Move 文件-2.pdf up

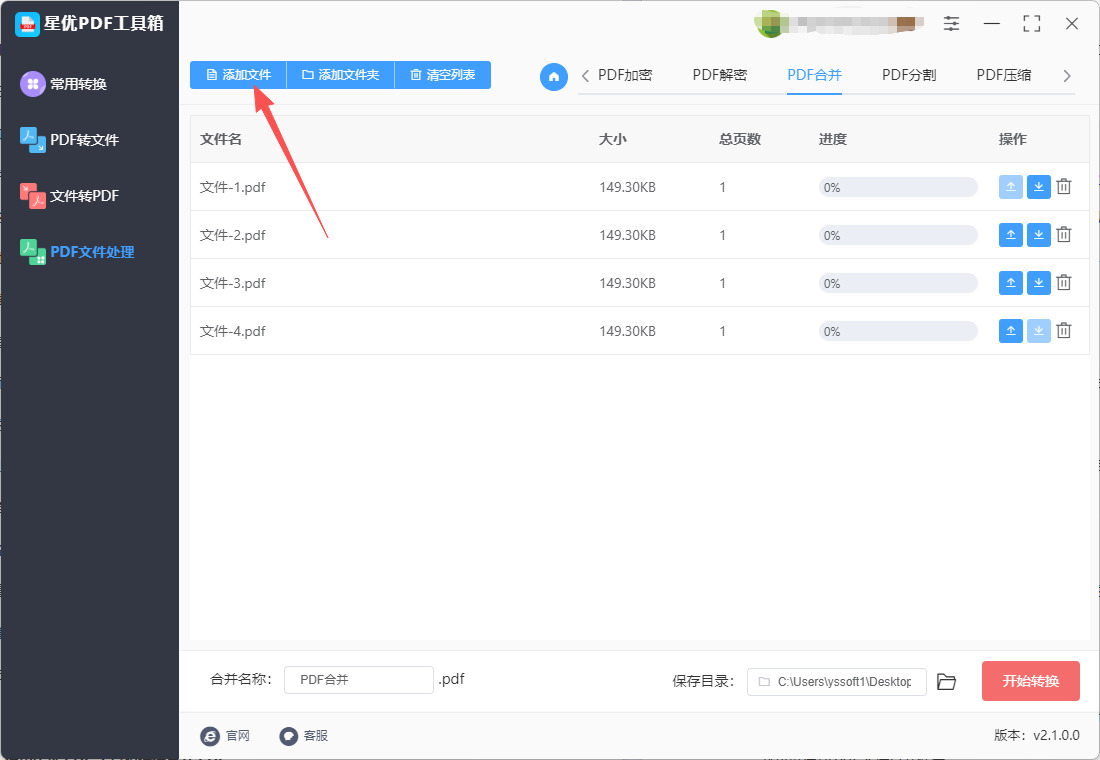click(x=1011, y=234)
